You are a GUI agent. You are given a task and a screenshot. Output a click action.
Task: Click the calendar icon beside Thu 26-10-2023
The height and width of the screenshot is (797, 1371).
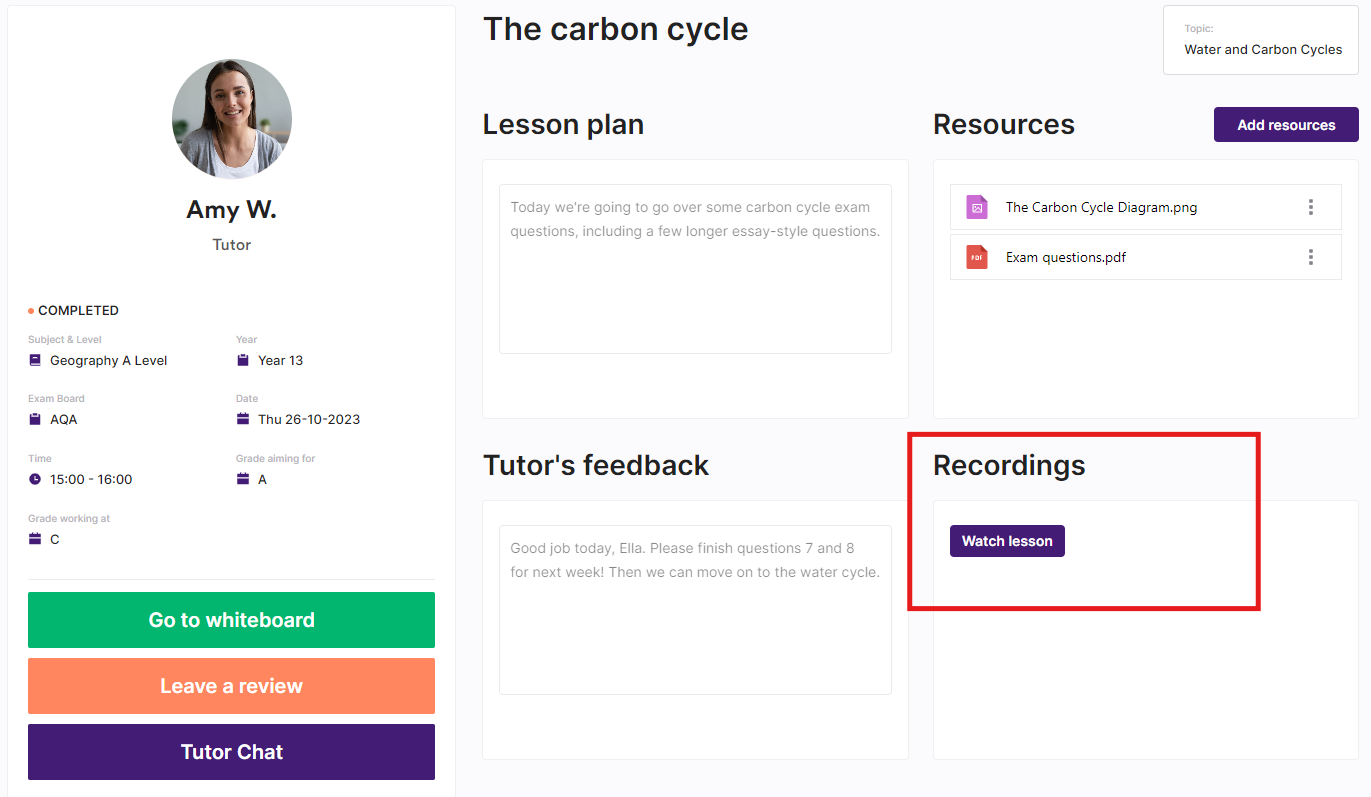pos(243,419)
